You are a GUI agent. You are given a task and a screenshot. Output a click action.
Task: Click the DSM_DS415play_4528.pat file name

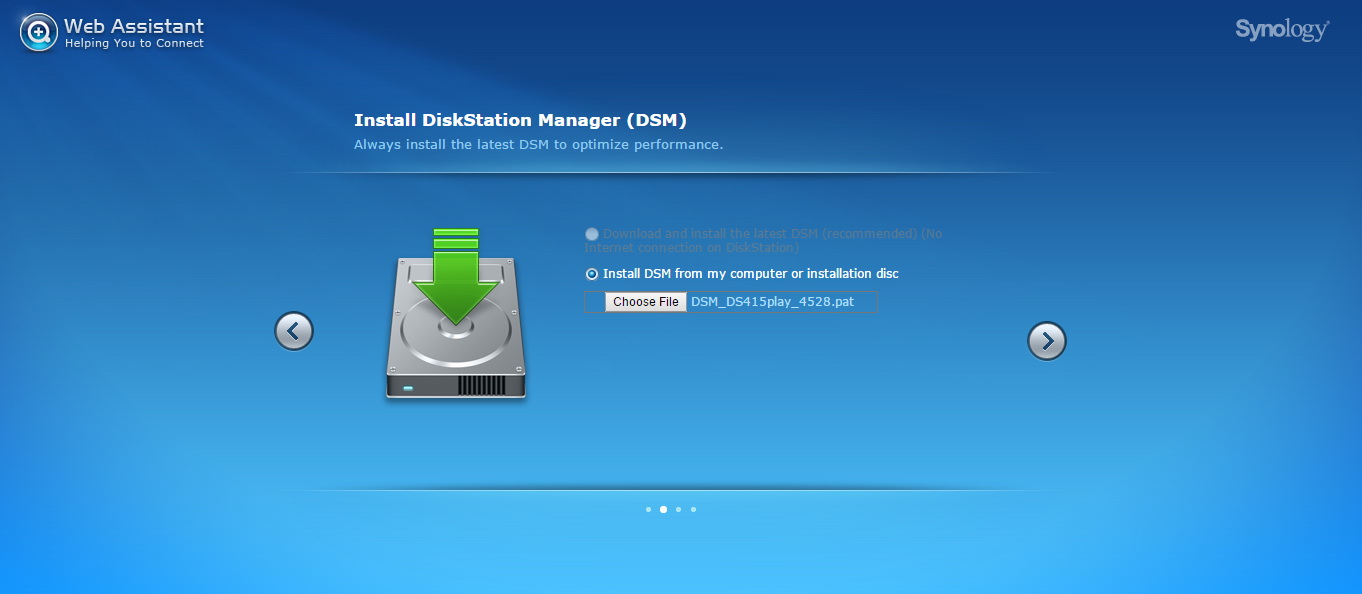[772, 302]
